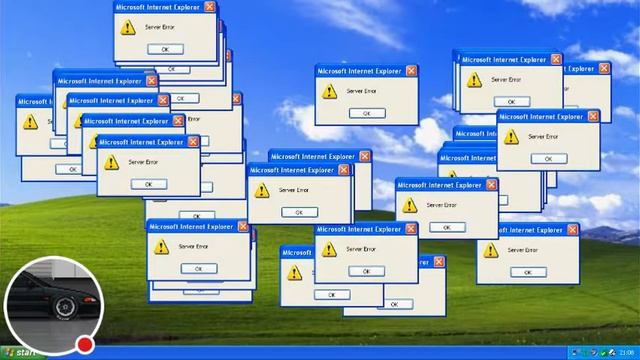Click OK in the dialog titled only 'Microsoft'
This screenshot has height=360, width=640.
coord(332,295)
